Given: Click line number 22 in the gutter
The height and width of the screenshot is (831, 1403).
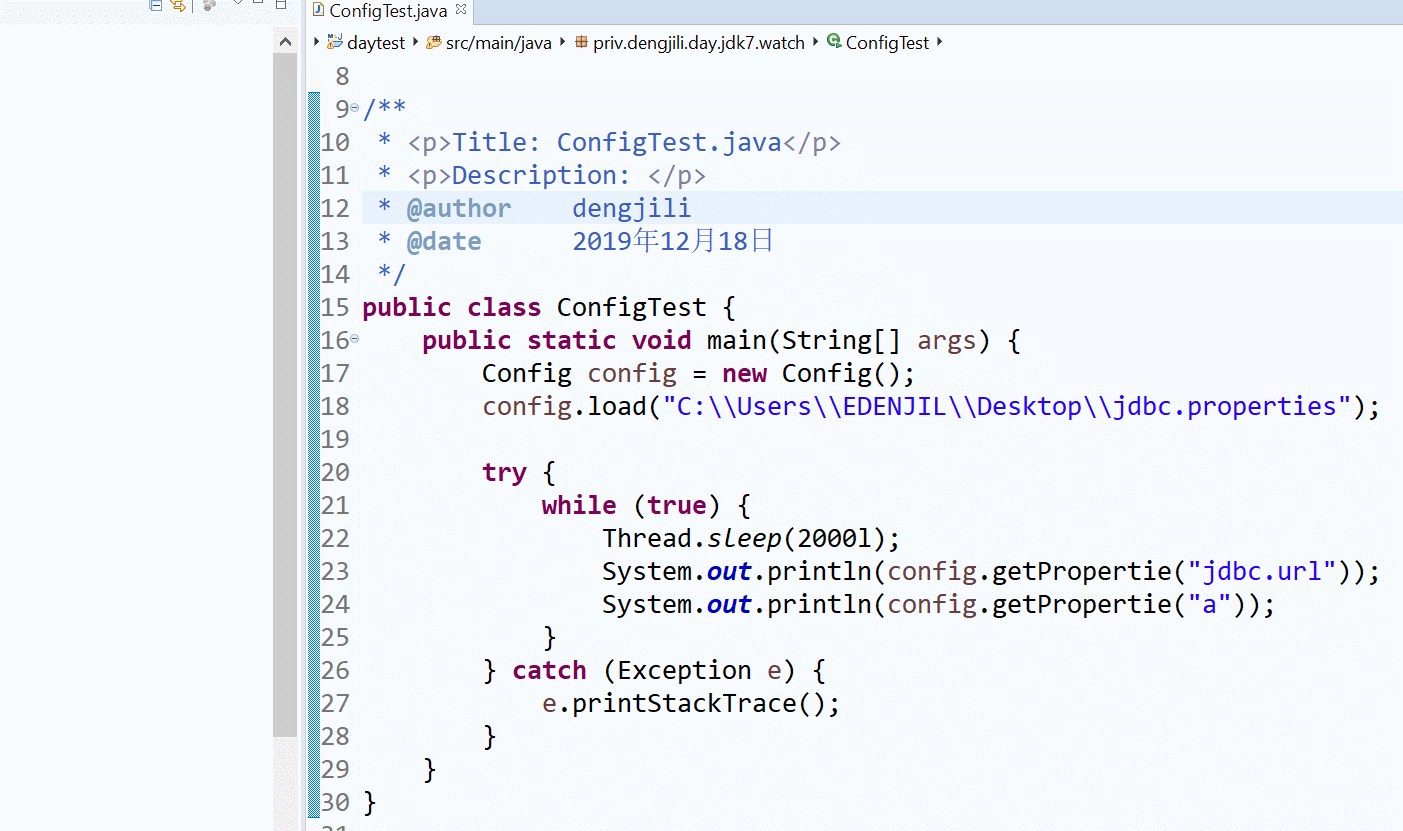Looking at the screenshot, I should coord(335,538).
